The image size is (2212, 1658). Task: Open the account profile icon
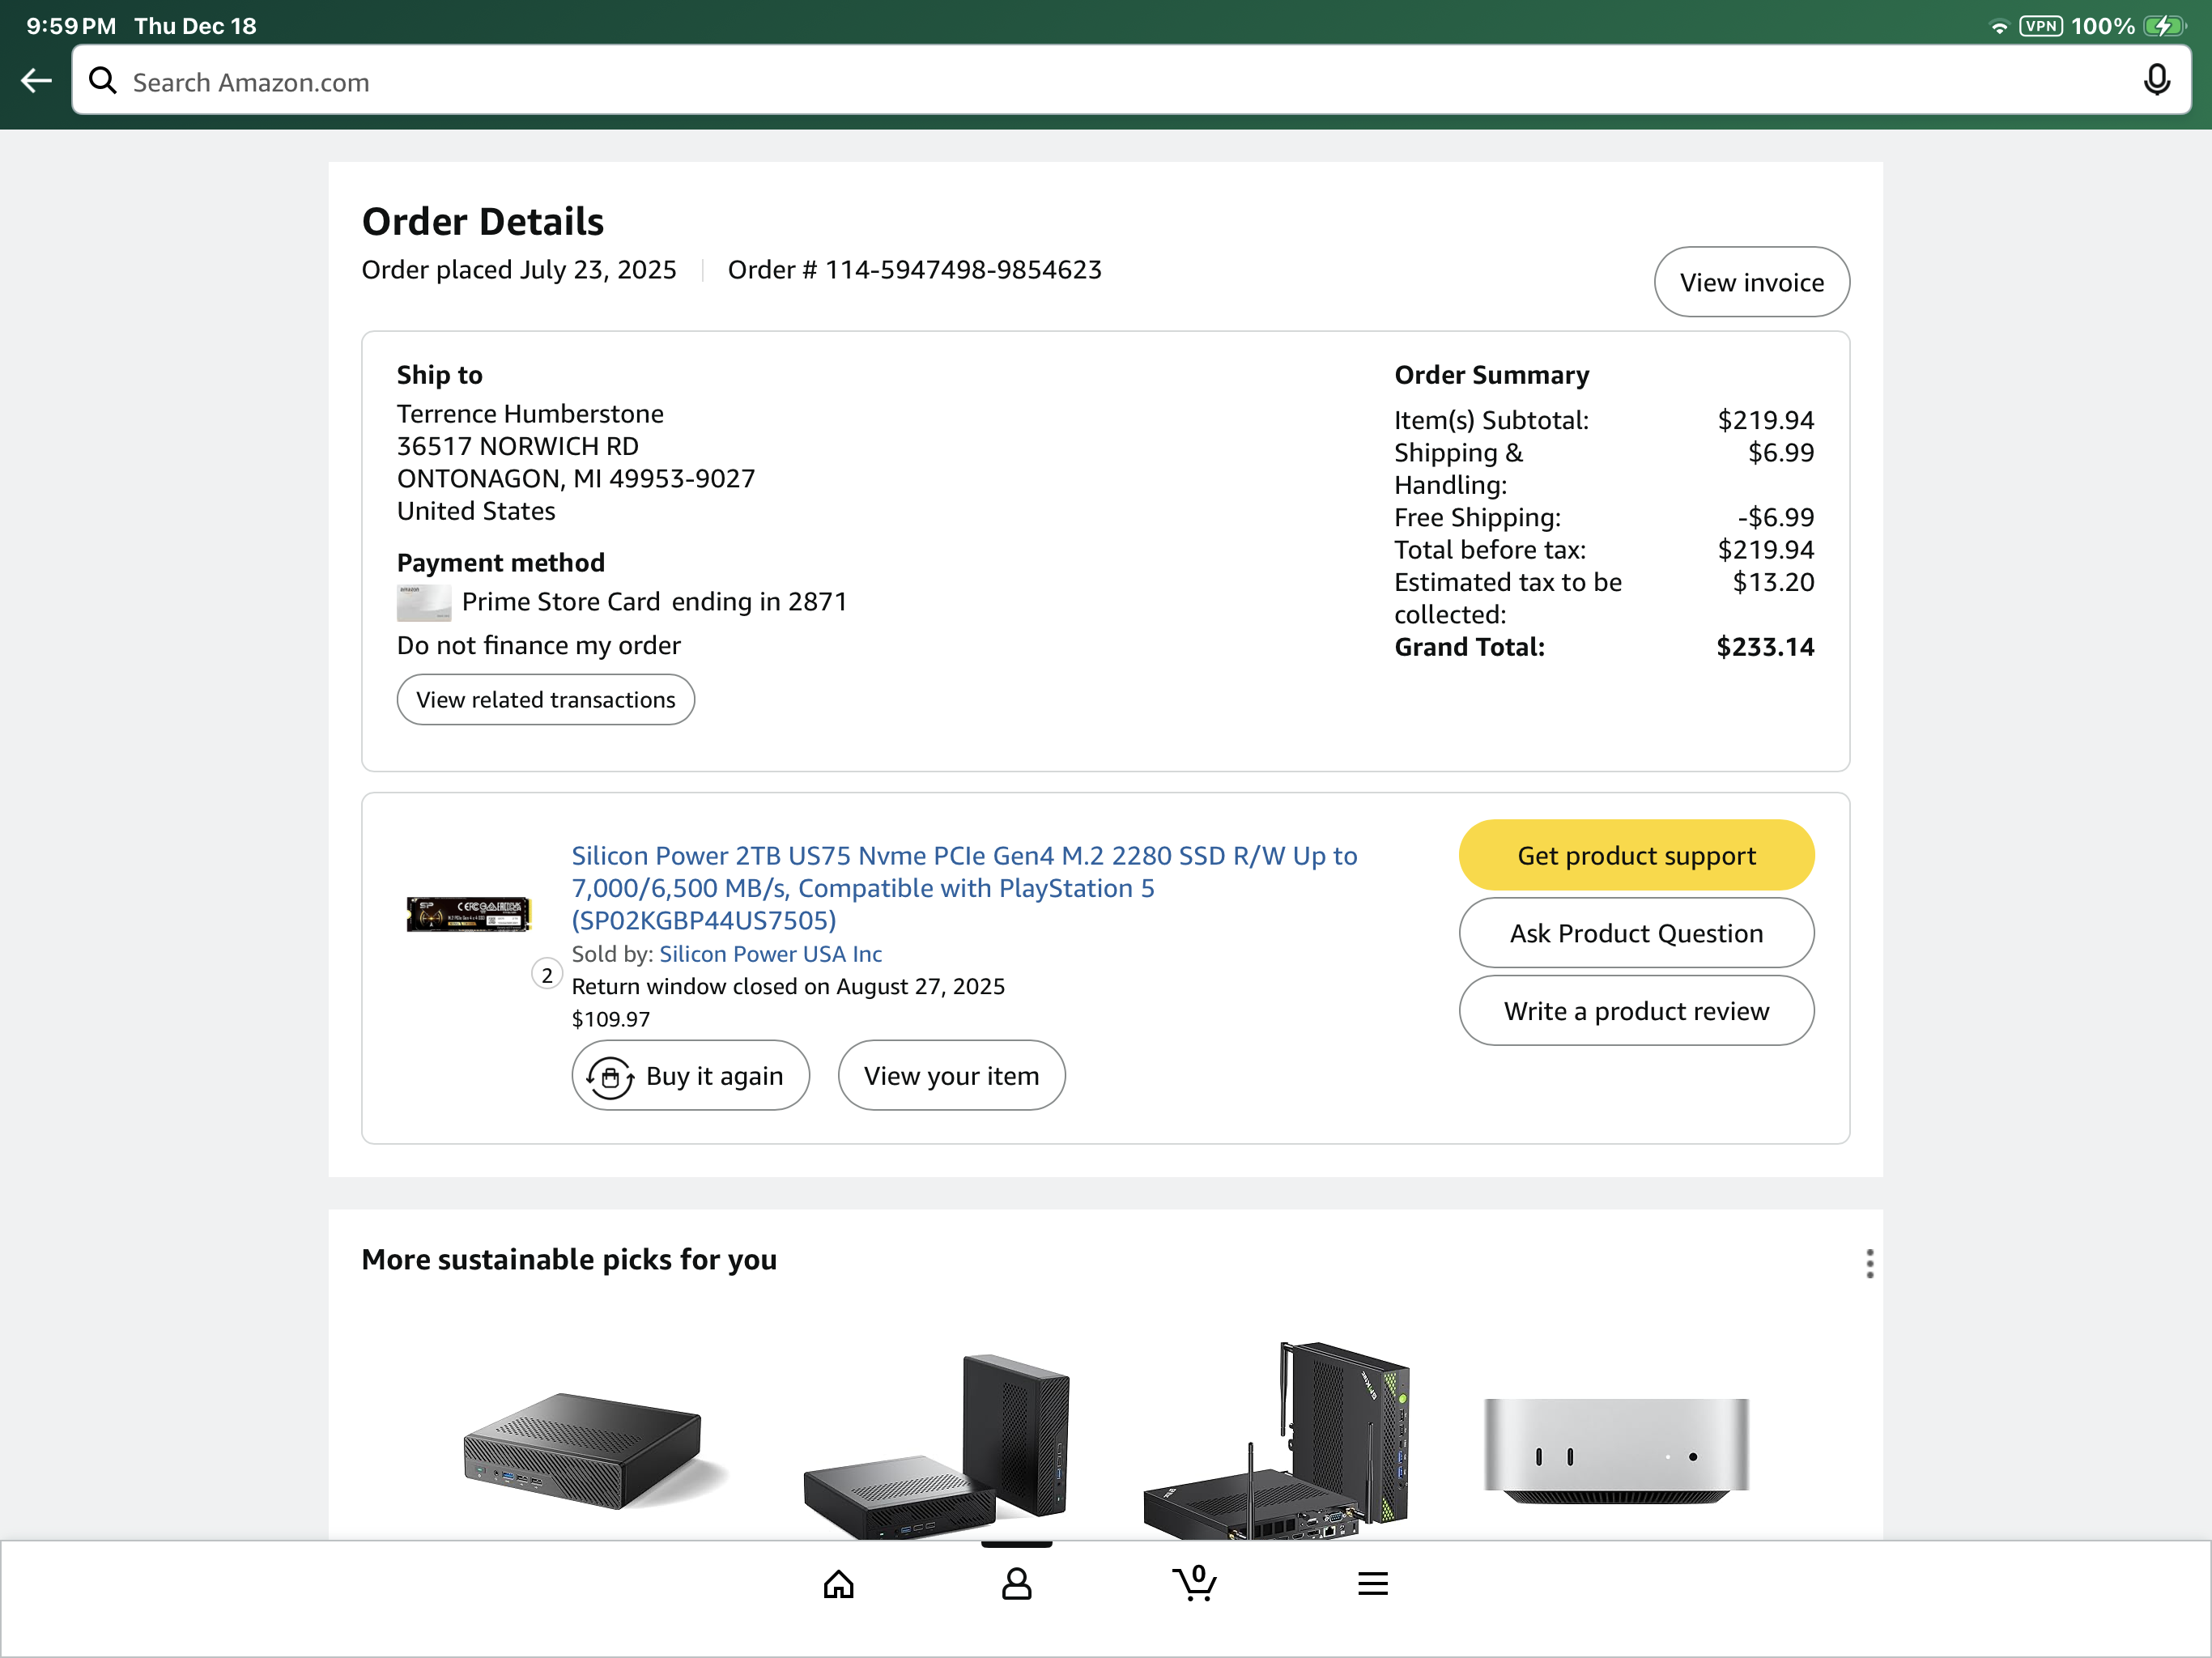pos(1016,1583)
